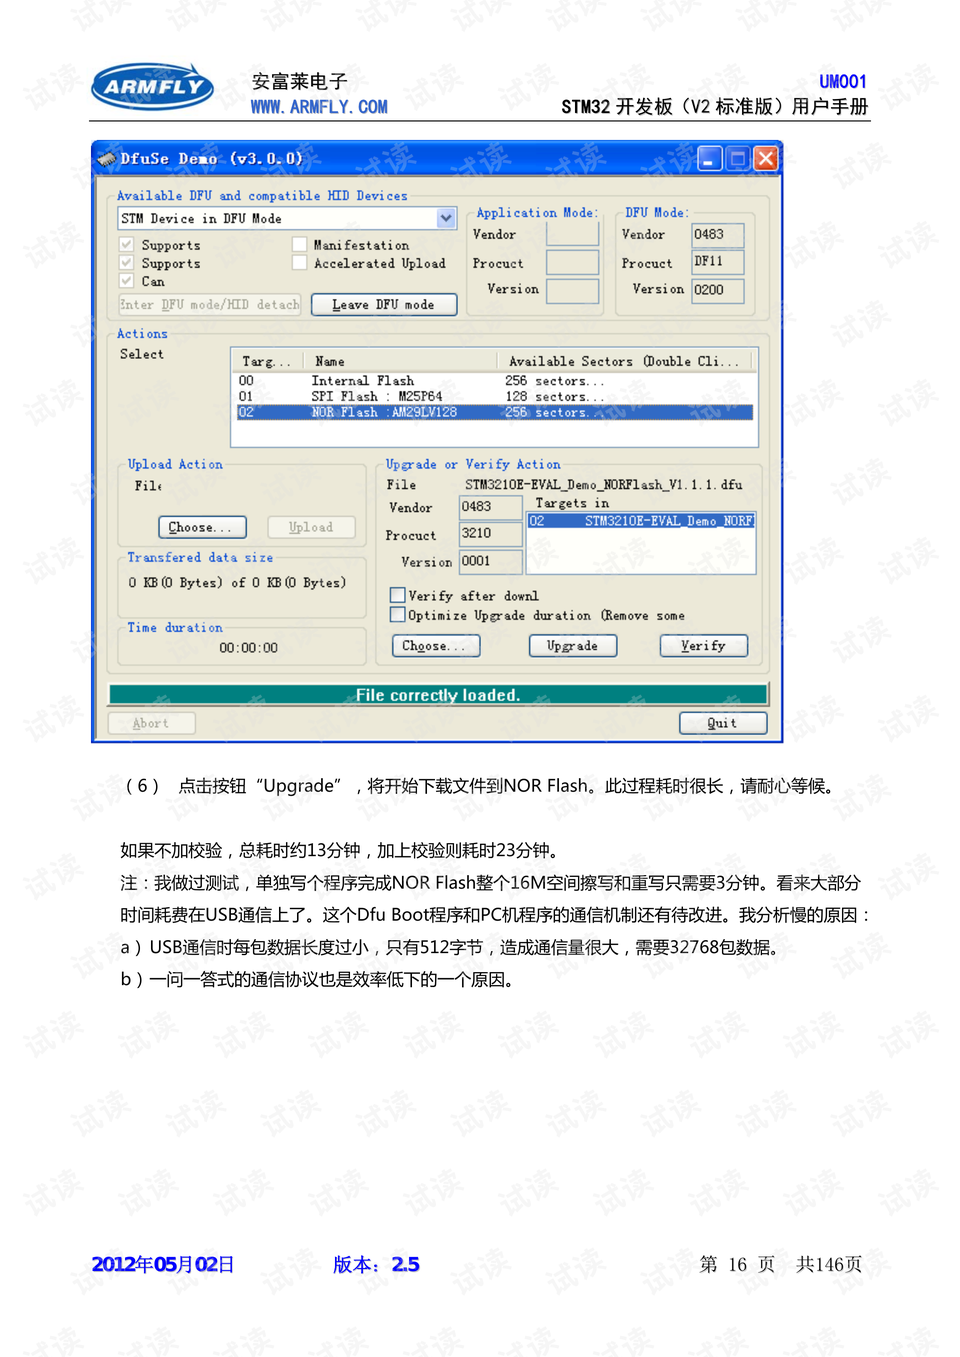Click the dfu file name text

tap(604, 484)
